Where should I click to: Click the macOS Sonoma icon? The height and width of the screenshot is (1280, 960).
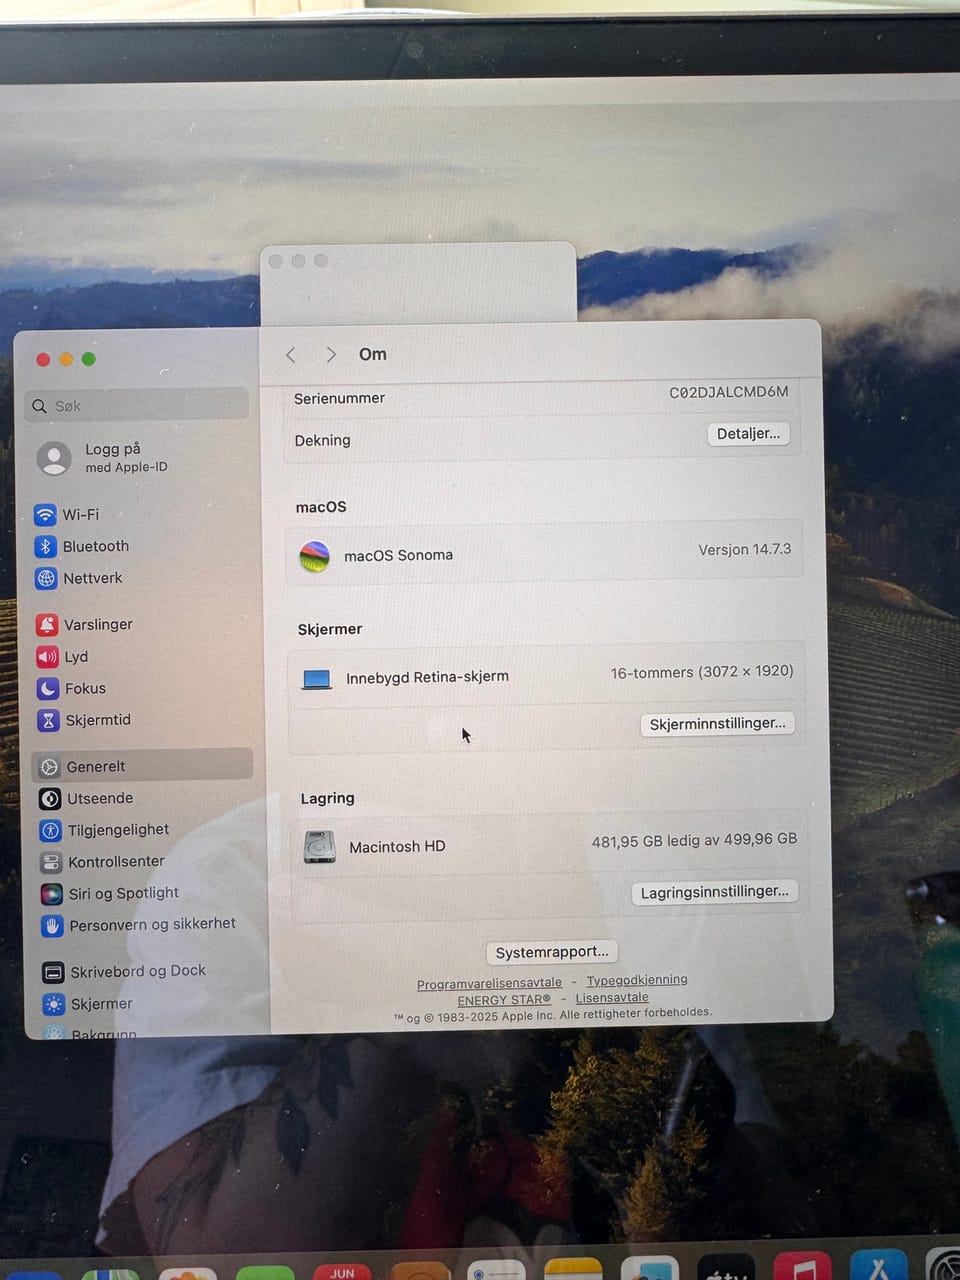[x=315, y=556]
